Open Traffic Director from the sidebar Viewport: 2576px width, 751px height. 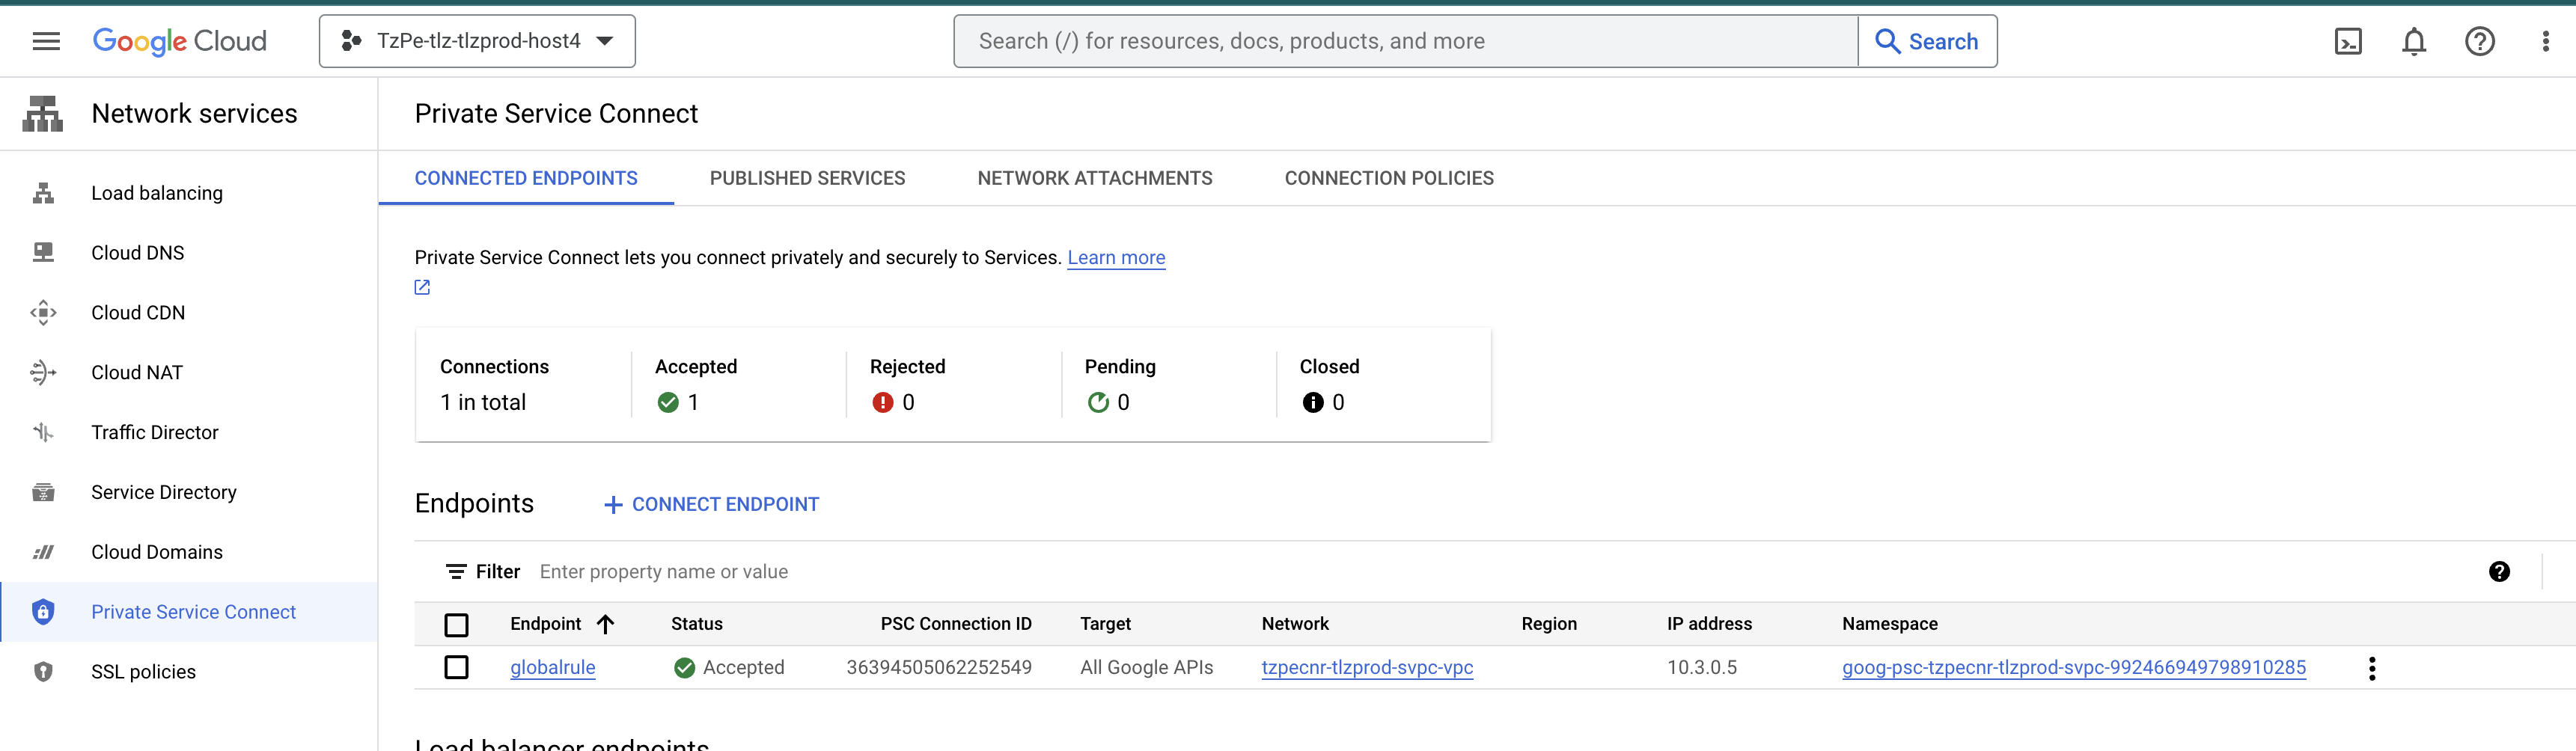(x=154, y=432)
